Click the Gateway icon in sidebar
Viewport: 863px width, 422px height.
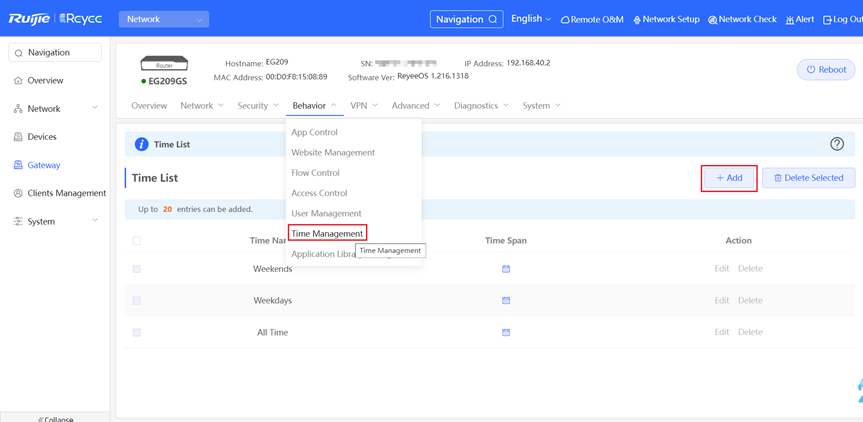(x=18, y=165)
